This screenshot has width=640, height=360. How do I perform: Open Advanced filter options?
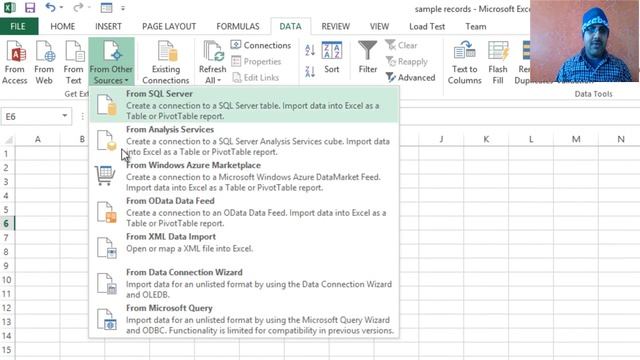pyautogui.click(x=411, y=77)
